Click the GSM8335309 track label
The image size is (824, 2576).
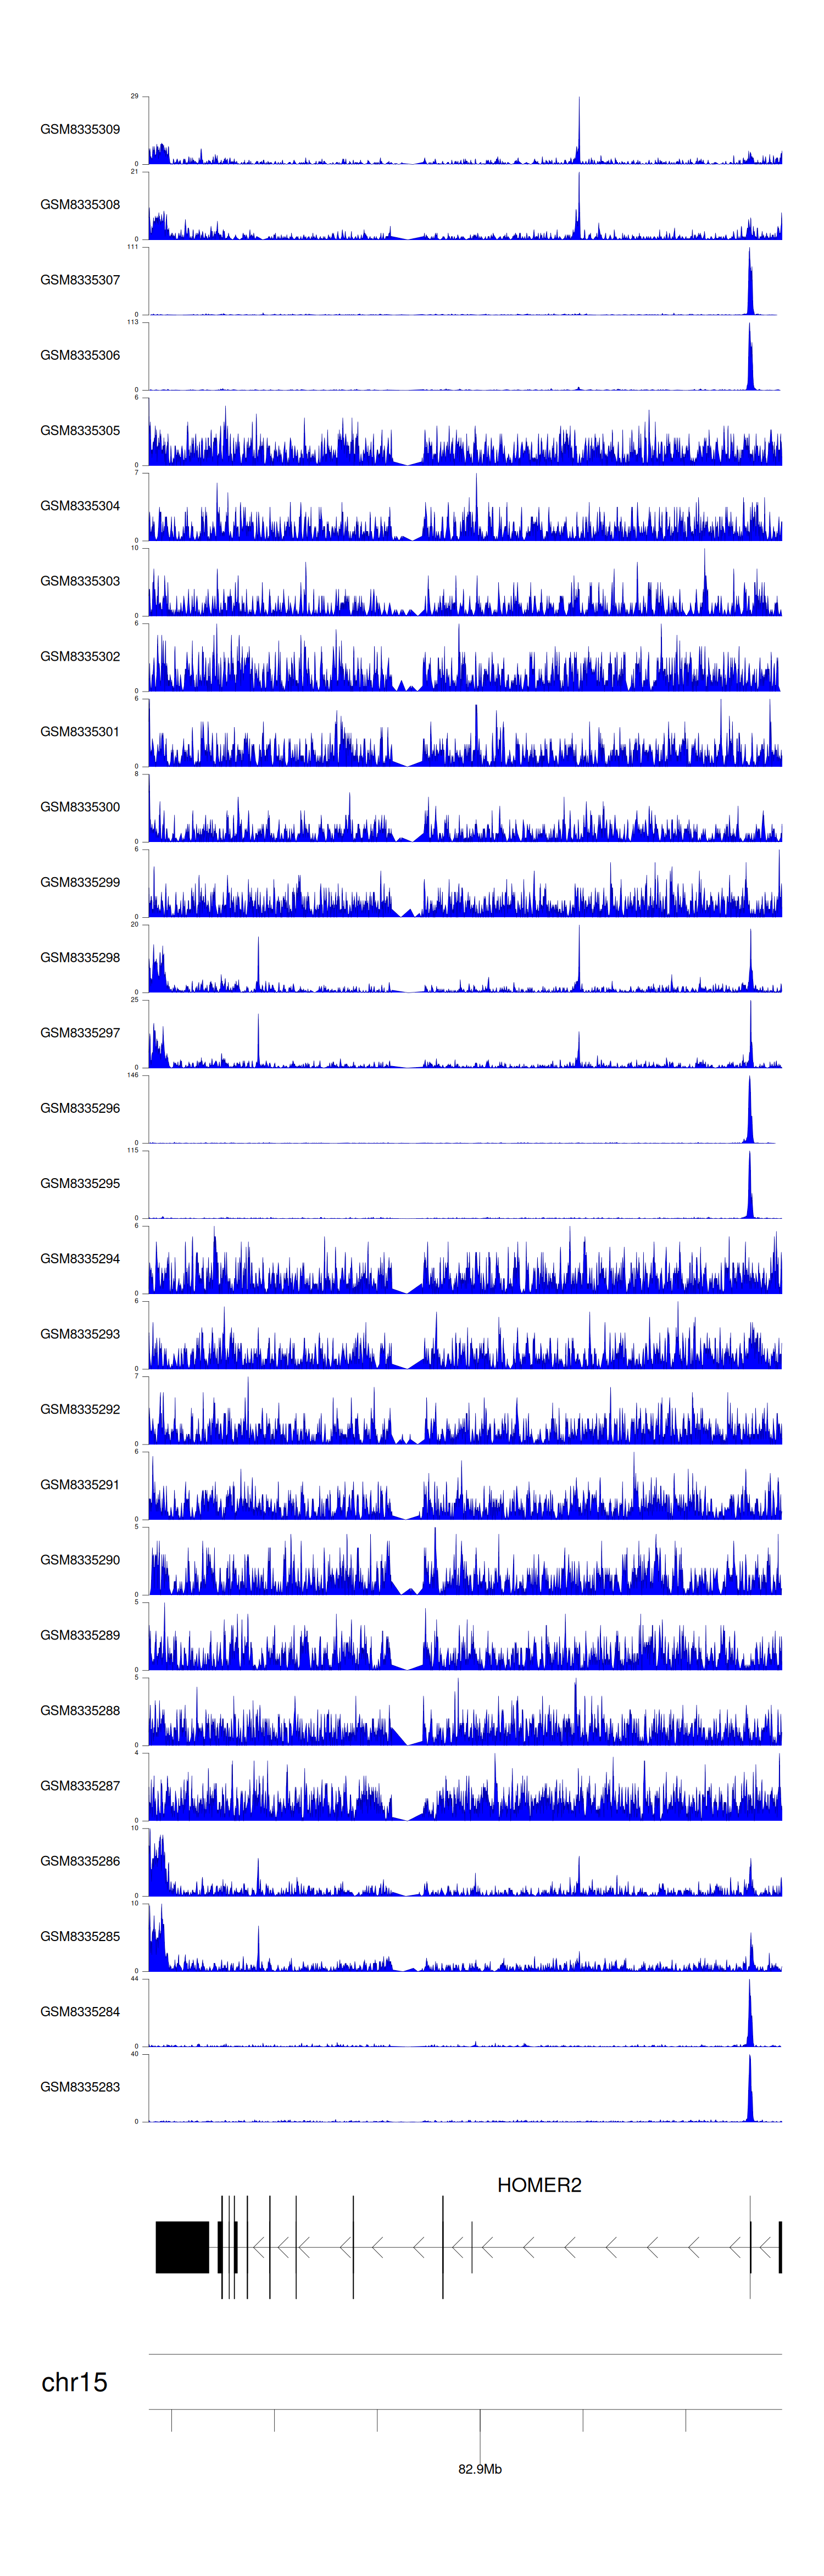click(80, 129)
